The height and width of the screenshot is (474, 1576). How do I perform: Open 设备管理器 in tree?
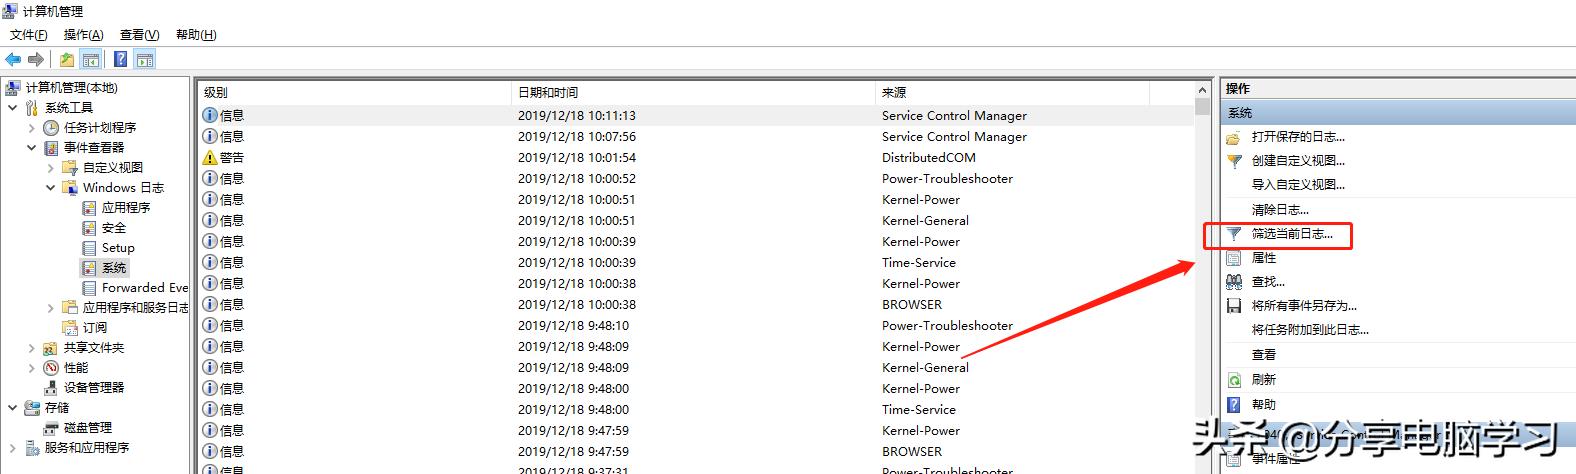pyautogui.click(x=94, y=388)
